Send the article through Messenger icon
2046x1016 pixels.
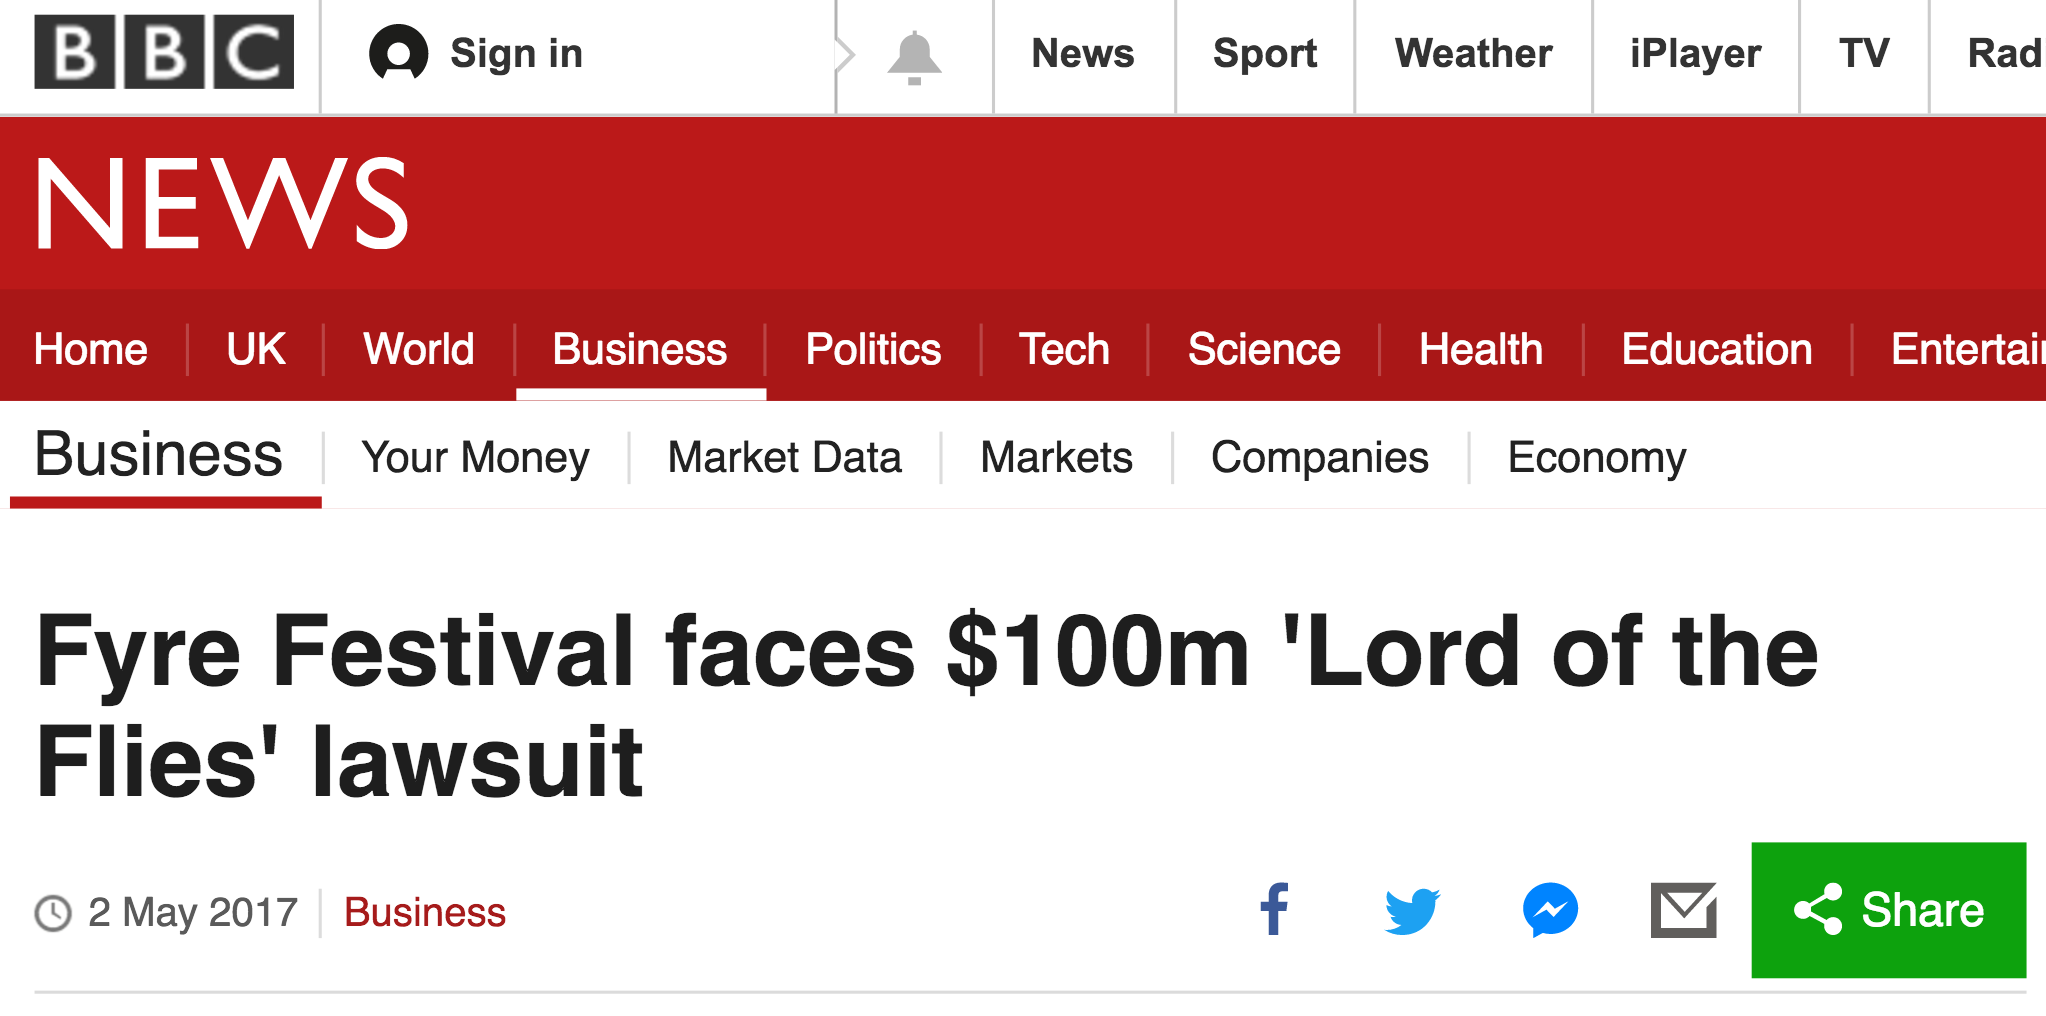pyautogui.click(x=1550, y=910)
